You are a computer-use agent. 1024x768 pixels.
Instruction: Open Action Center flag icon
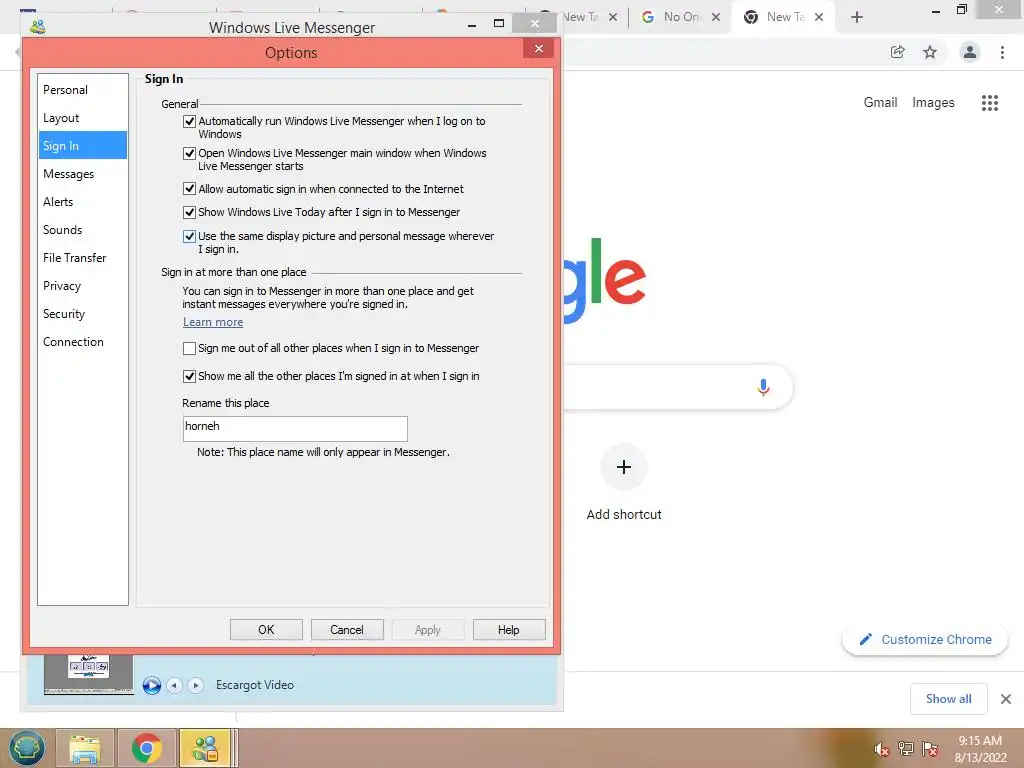pyautogui.click(x=930, y=749)
